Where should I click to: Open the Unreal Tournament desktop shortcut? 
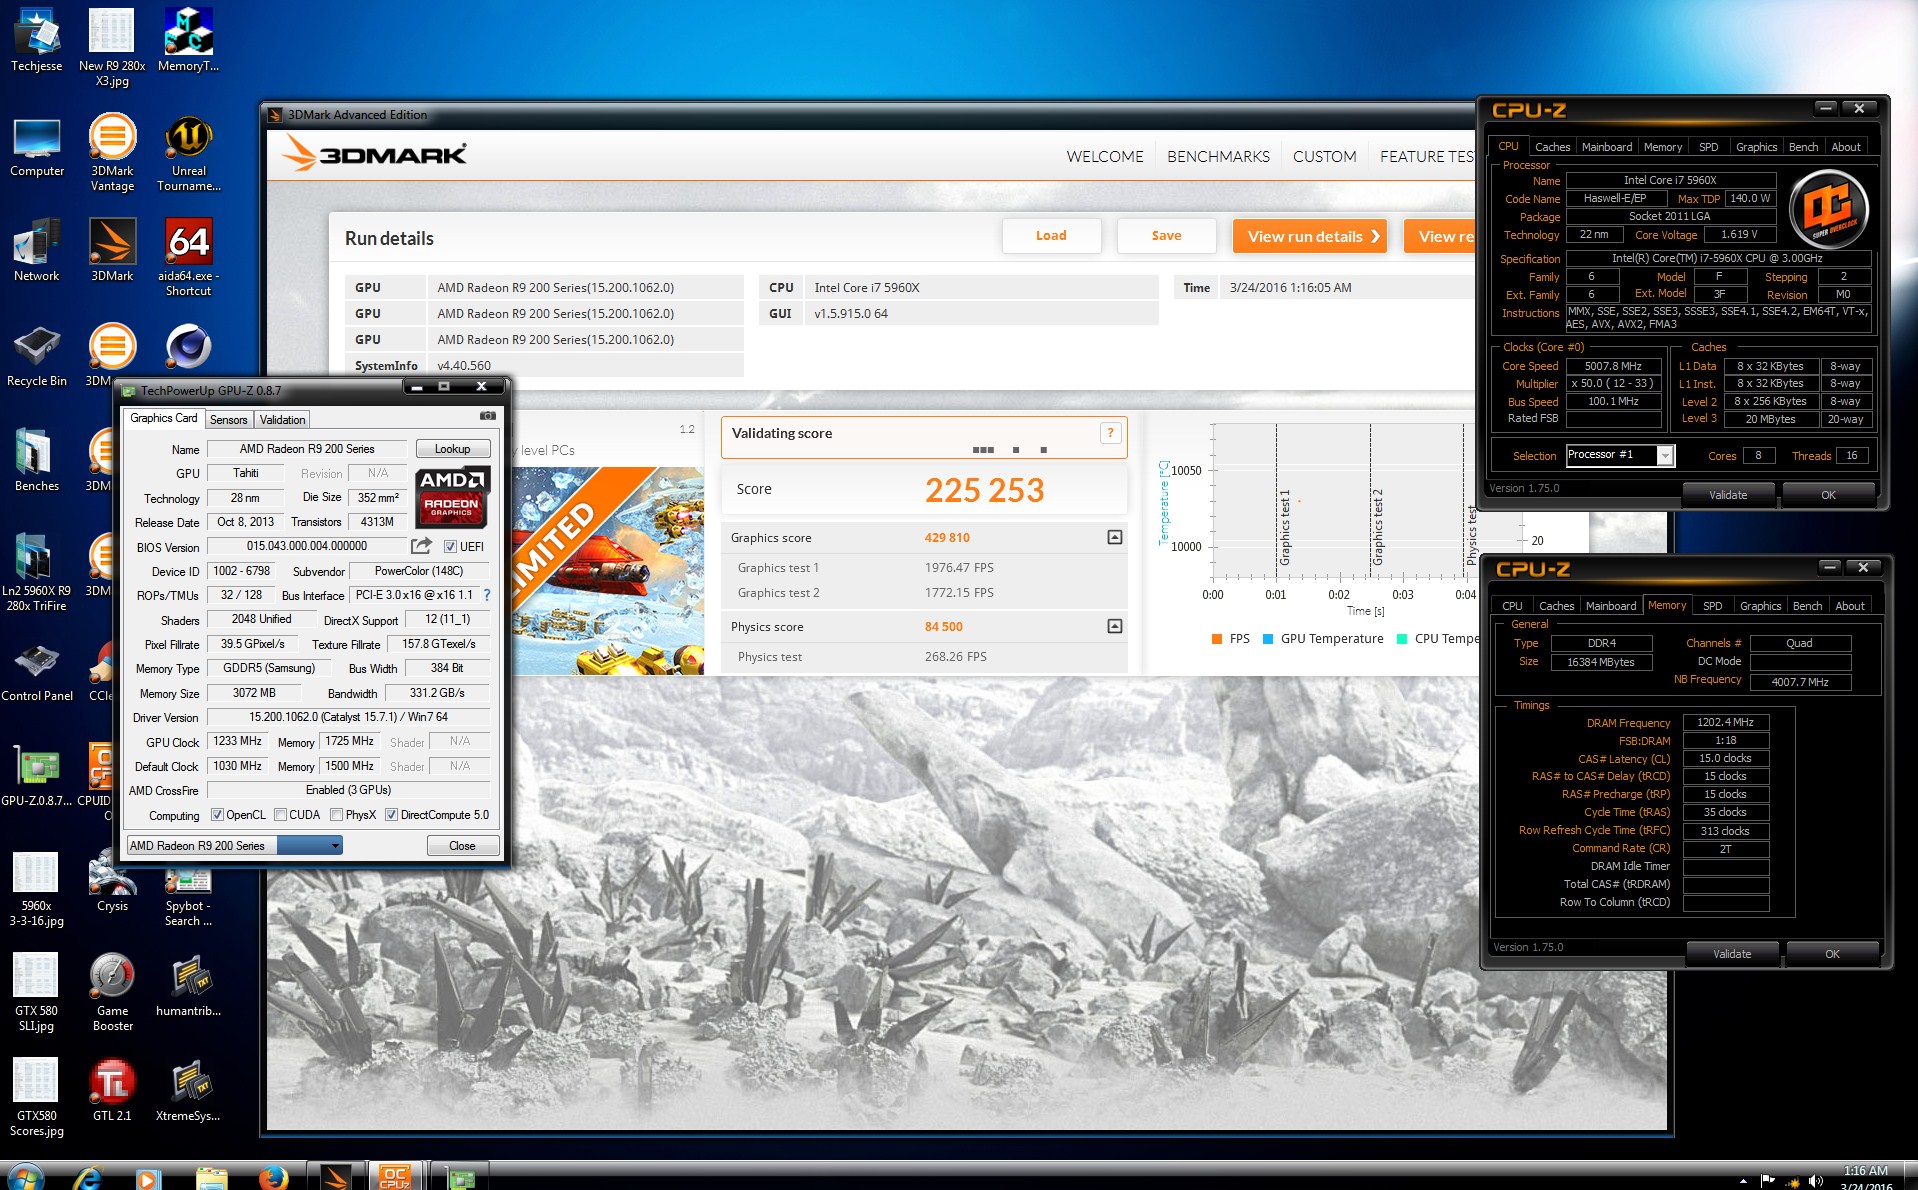click(188, 152)
